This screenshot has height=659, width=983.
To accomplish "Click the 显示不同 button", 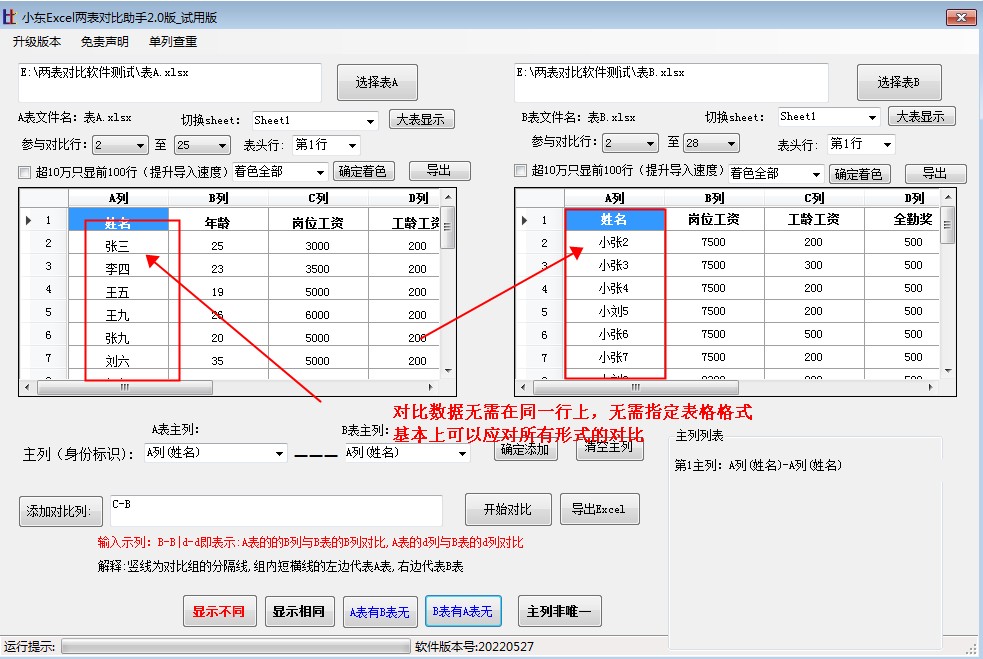I will point(219,611).
